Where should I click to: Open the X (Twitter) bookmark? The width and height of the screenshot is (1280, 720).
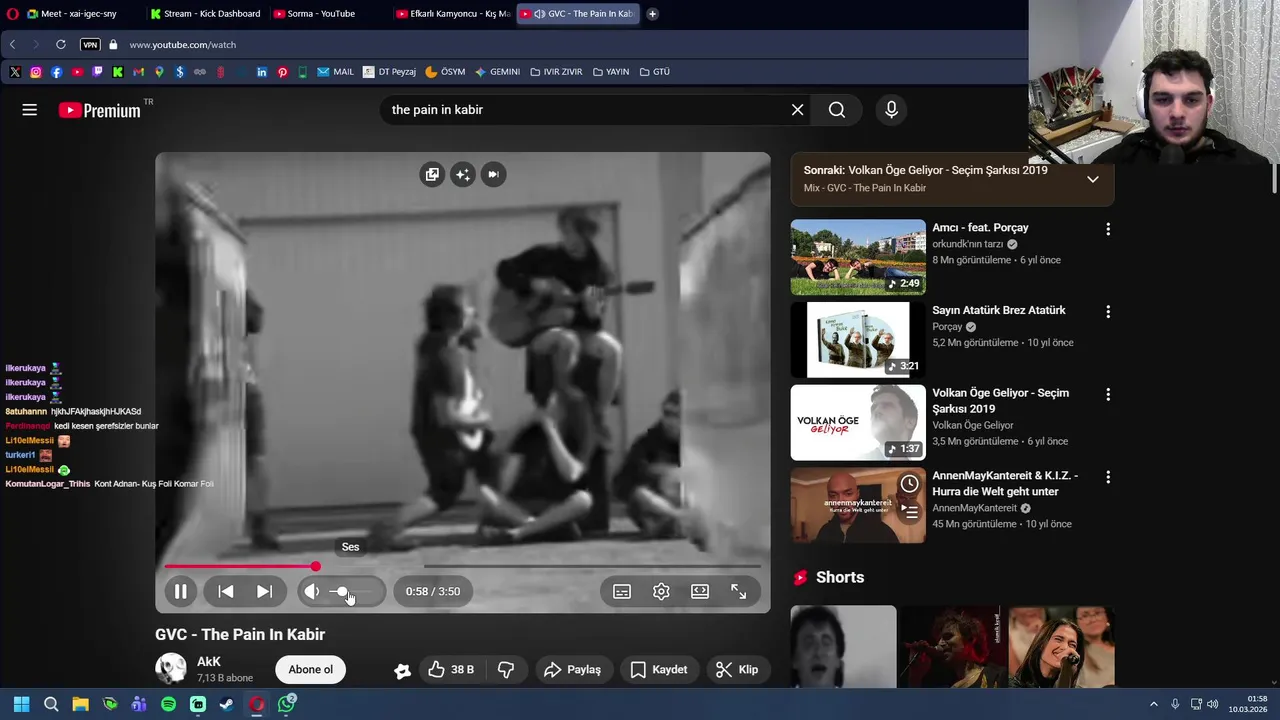pyautogui.click(x=15, y=72)
